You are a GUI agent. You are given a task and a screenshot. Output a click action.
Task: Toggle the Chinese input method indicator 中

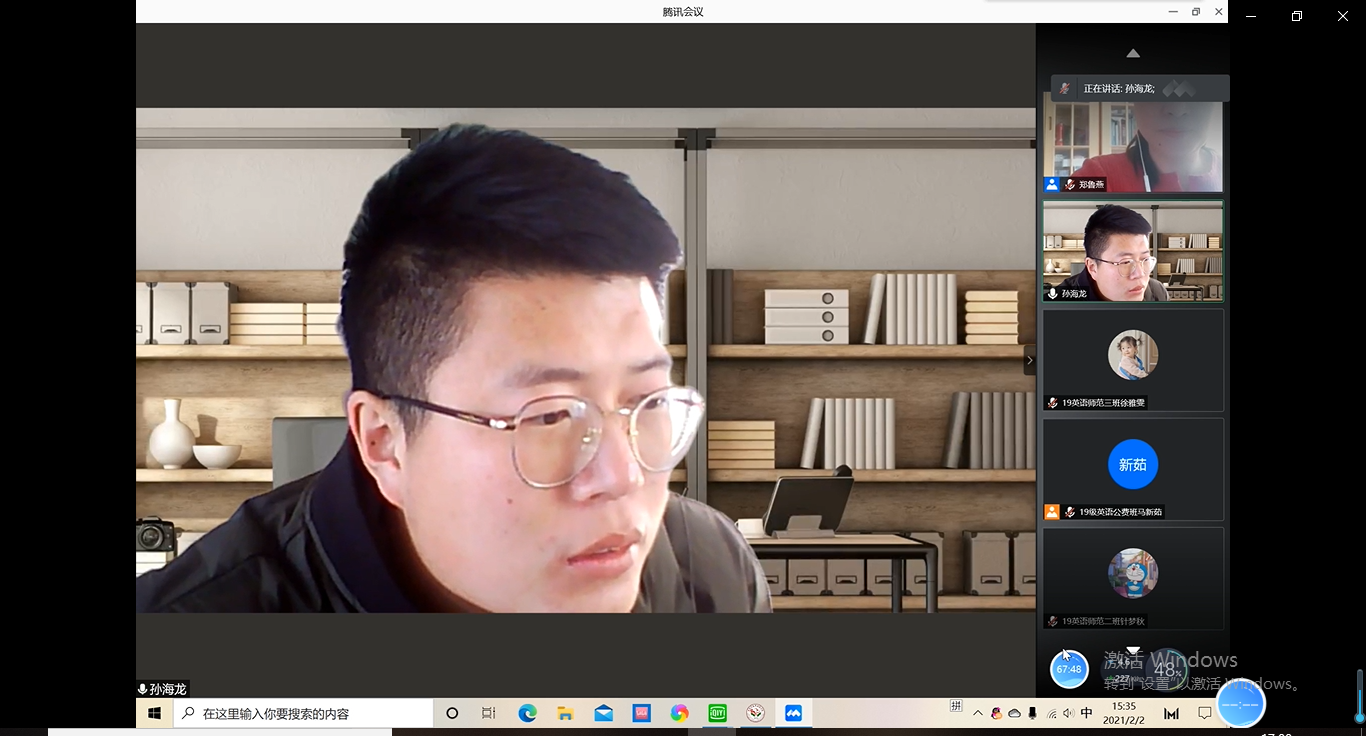(1087, 714)
